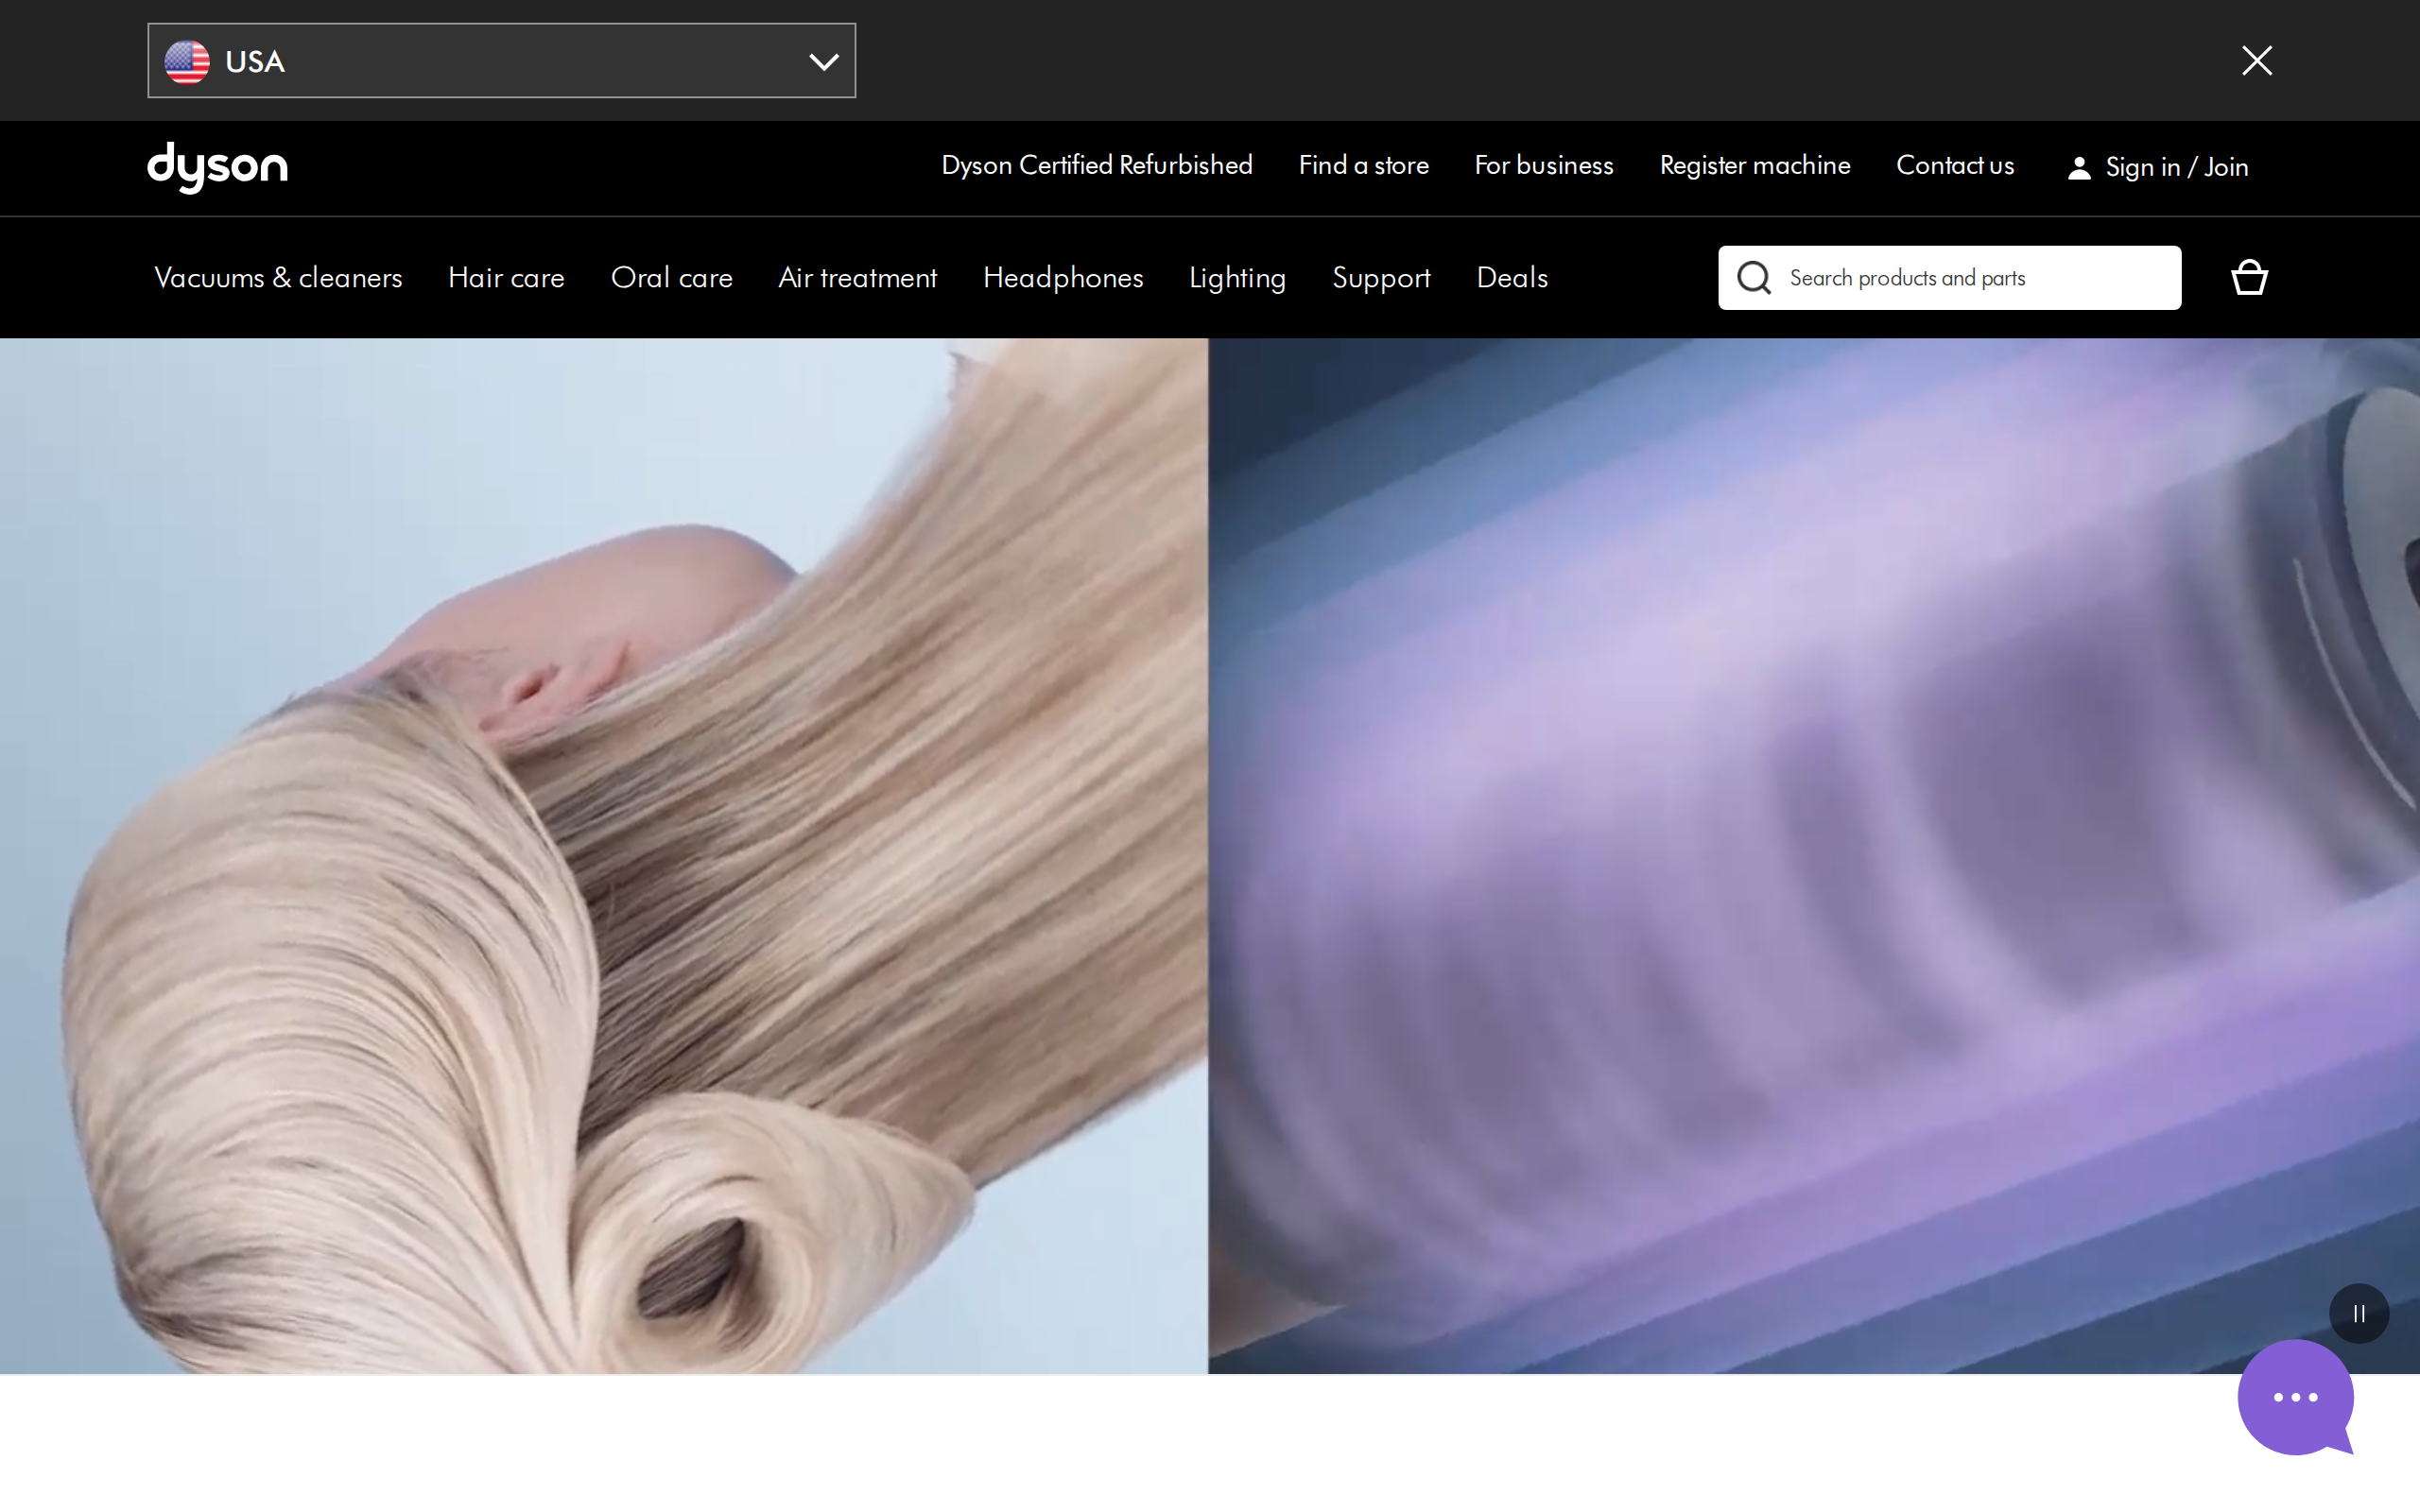2420x1512 pixels.
Task: Click Register machine link
Action: (x=1754, y=165)
